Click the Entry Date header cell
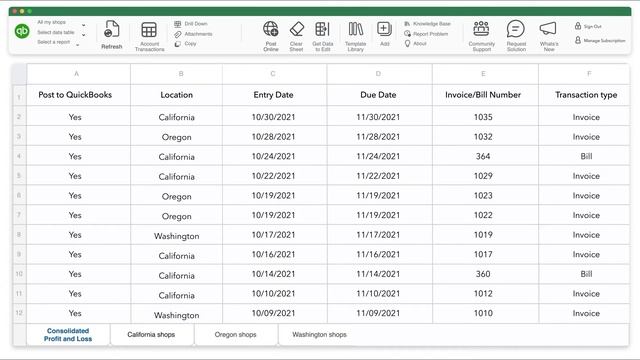The height and width of the screenshot is (360, 640). 274,95
